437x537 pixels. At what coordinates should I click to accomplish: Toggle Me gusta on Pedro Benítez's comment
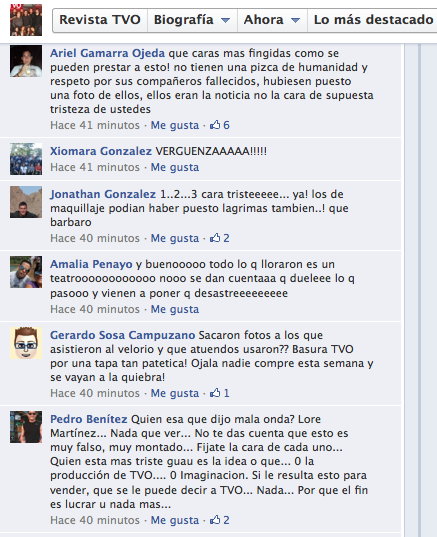(175, 520)
